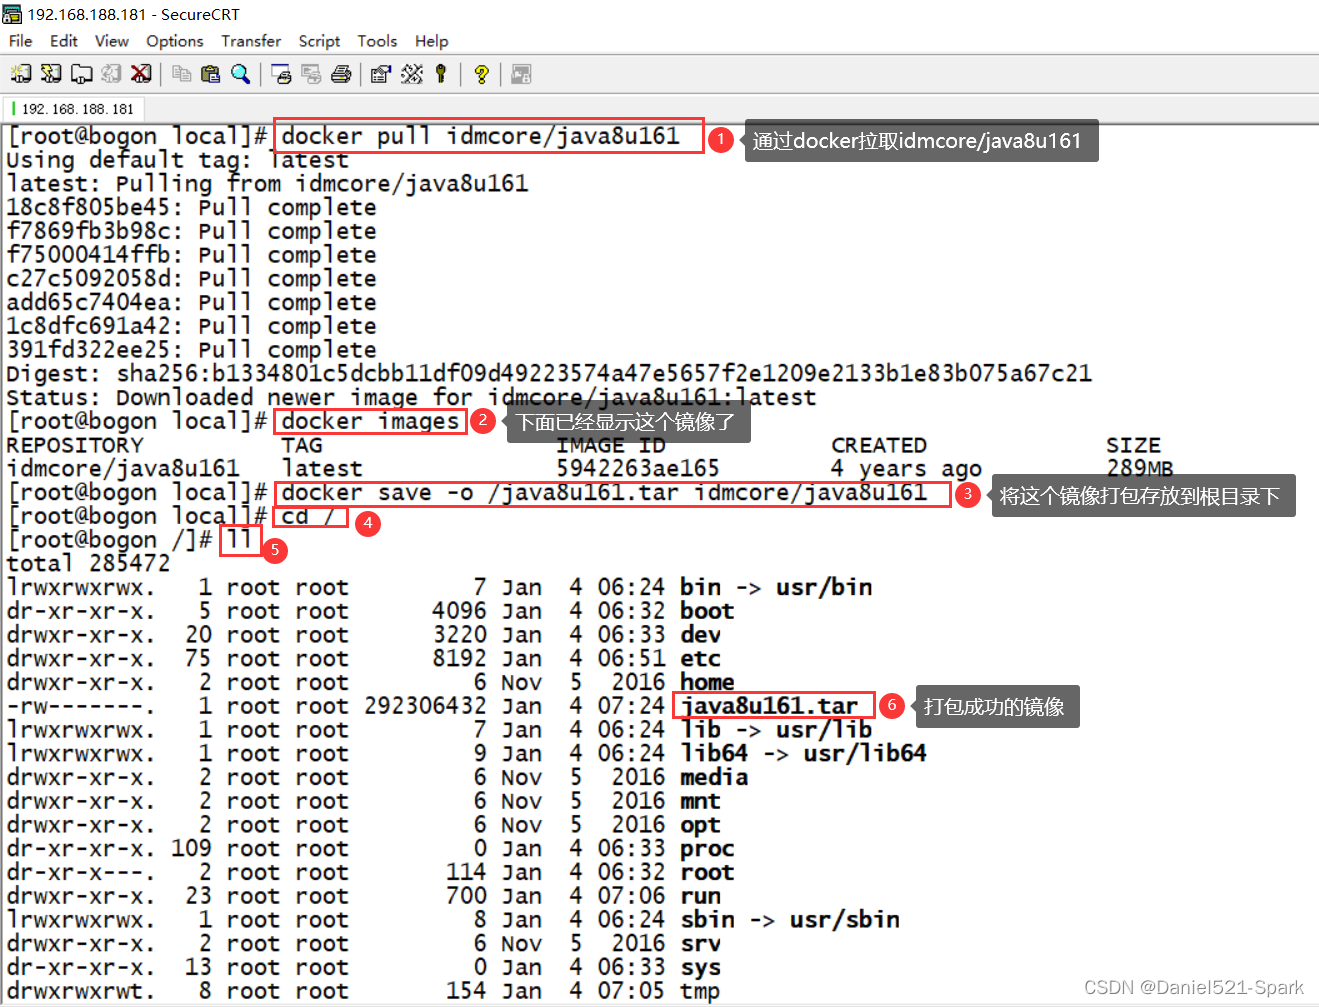
Task: Click the Print printer icon
Action: coord(341,74)
